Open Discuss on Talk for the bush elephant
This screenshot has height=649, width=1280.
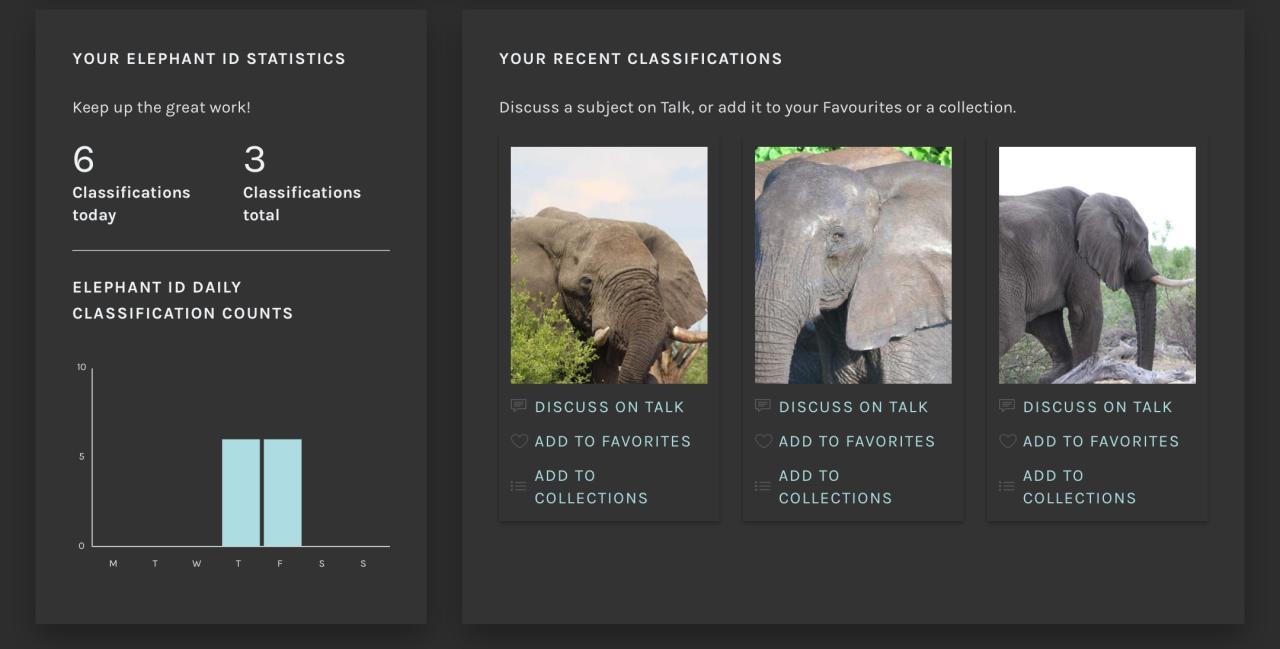(x=609, y=407)
